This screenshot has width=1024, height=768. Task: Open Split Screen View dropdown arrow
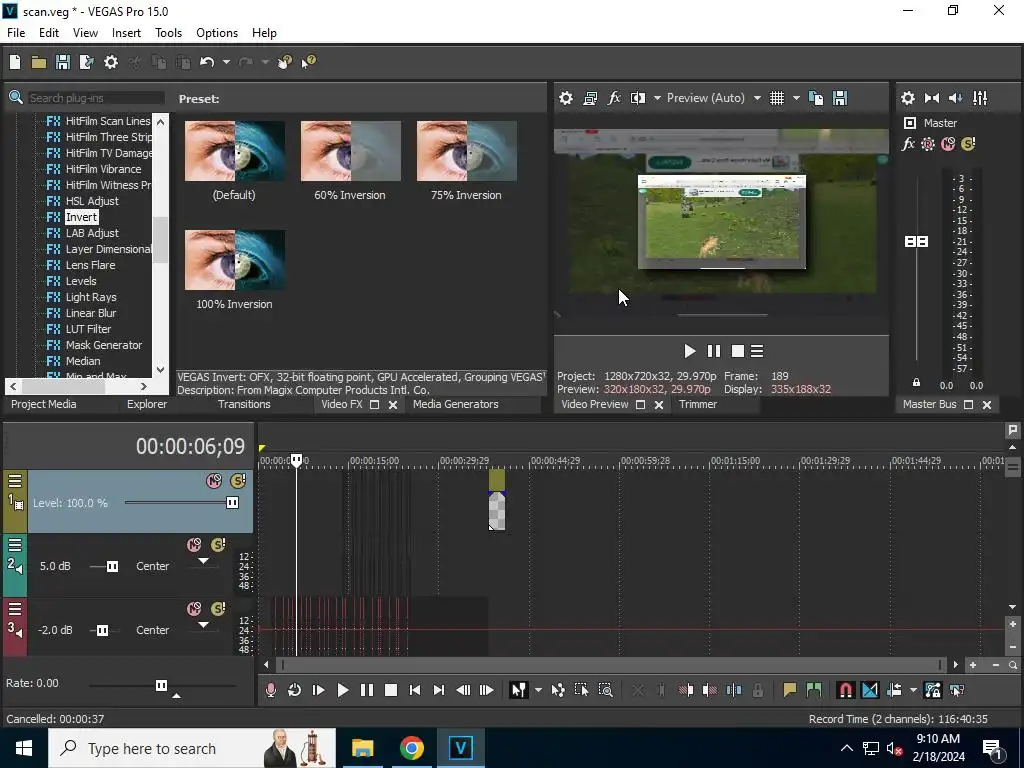point(657,98)
